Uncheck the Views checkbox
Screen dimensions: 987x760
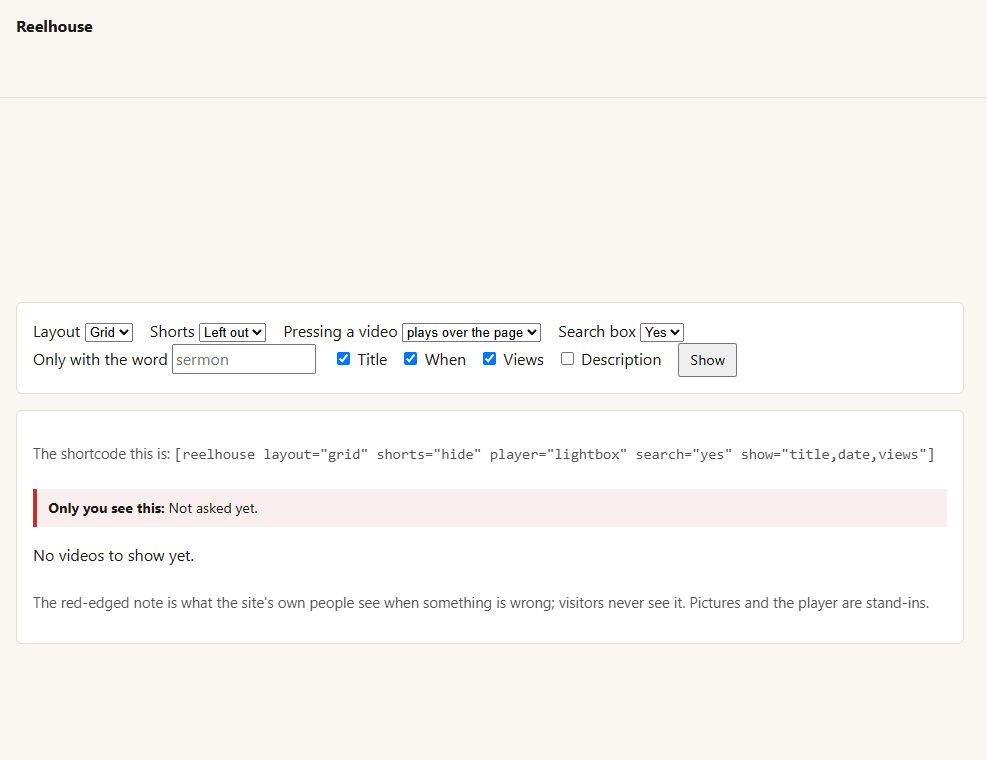click(x=489, y=359)
